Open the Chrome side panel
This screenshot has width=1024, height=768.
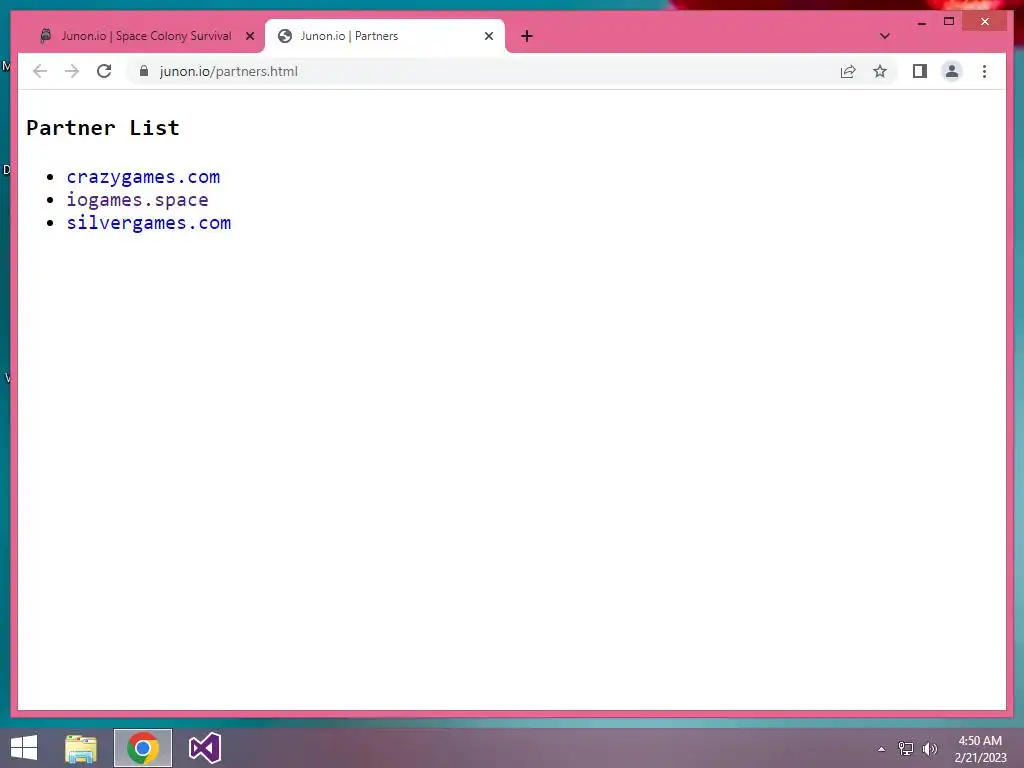tap(920, 71)
